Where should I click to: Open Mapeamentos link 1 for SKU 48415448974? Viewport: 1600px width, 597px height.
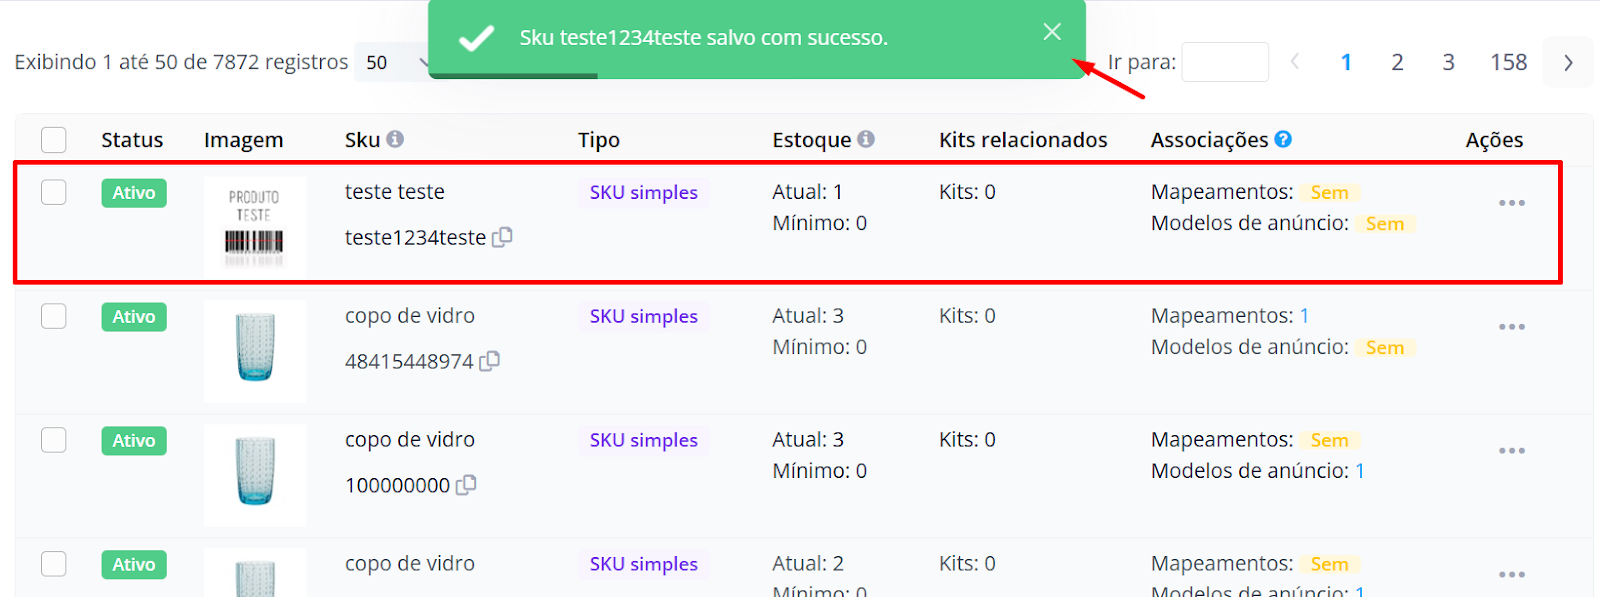[x=1304, y=316]
